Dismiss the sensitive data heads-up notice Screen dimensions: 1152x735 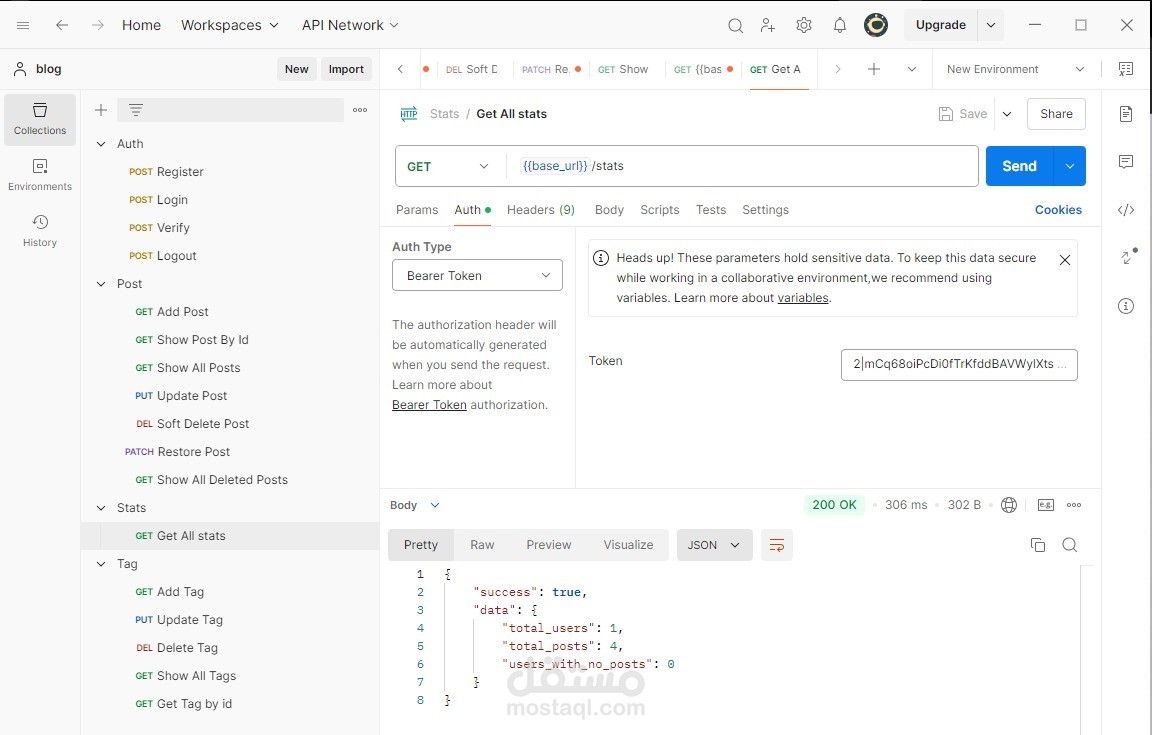point(1065,260)
